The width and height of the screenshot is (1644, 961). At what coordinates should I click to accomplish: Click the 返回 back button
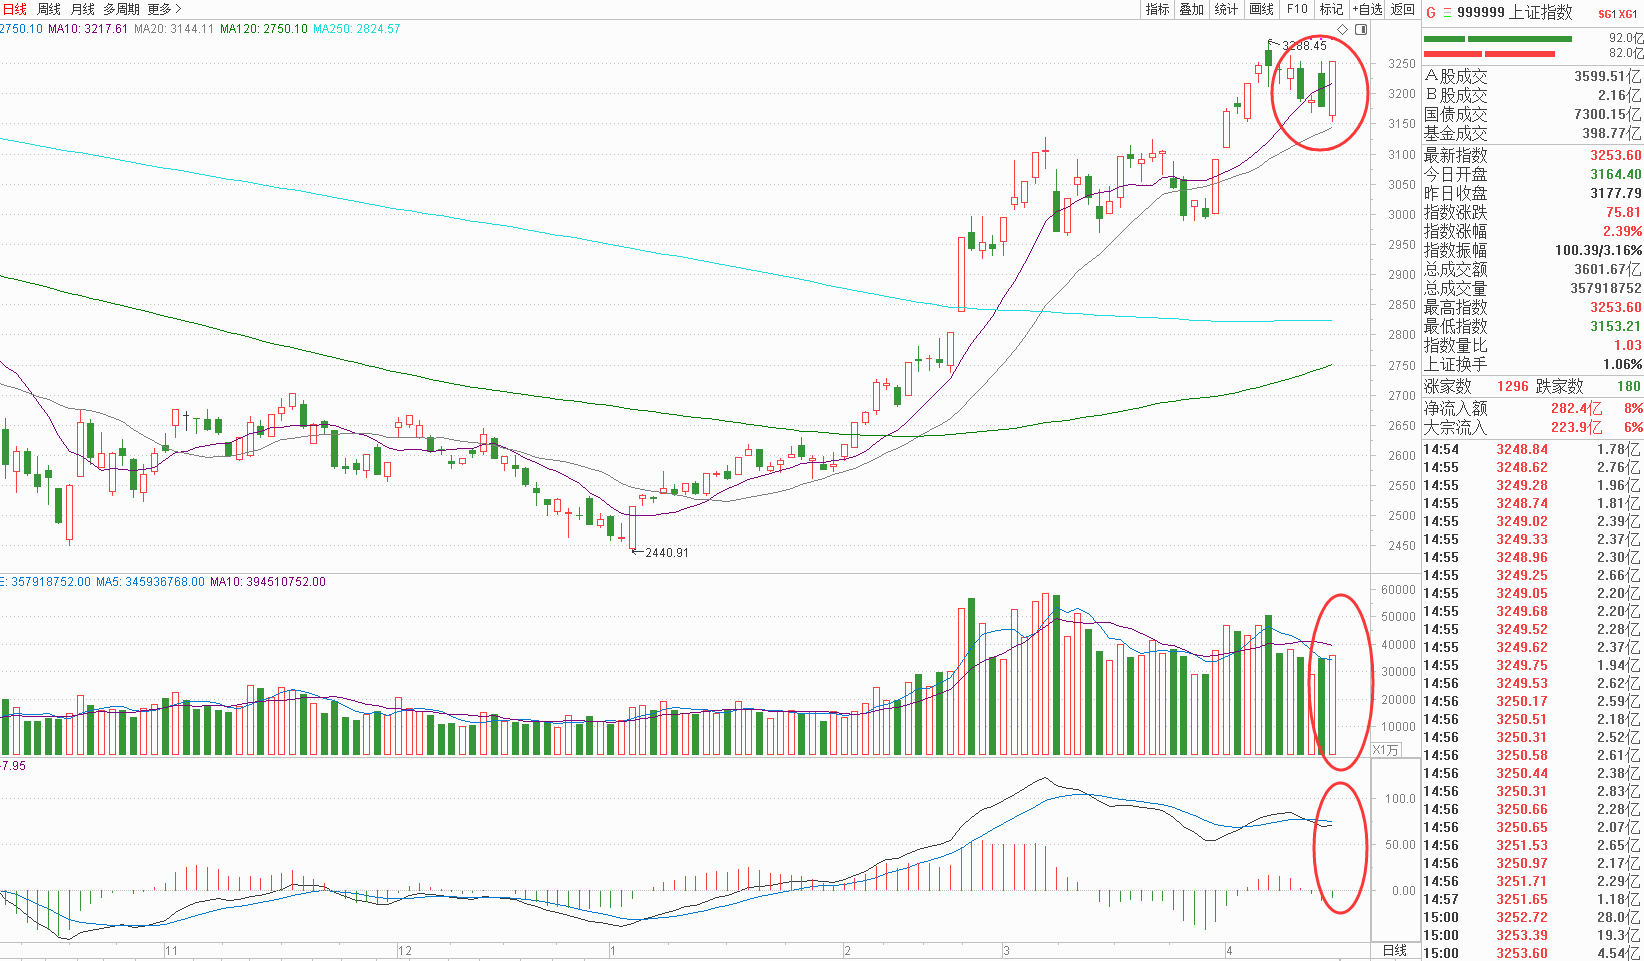1403,9
